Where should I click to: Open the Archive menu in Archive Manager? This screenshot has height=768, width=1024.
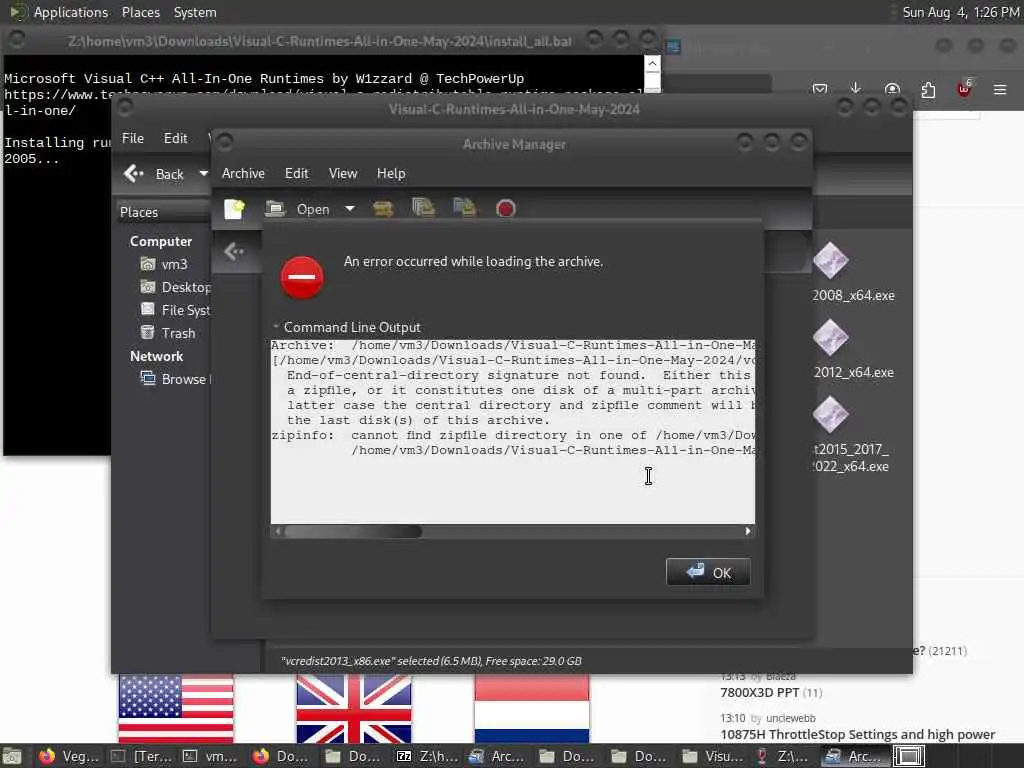point(243,173)
